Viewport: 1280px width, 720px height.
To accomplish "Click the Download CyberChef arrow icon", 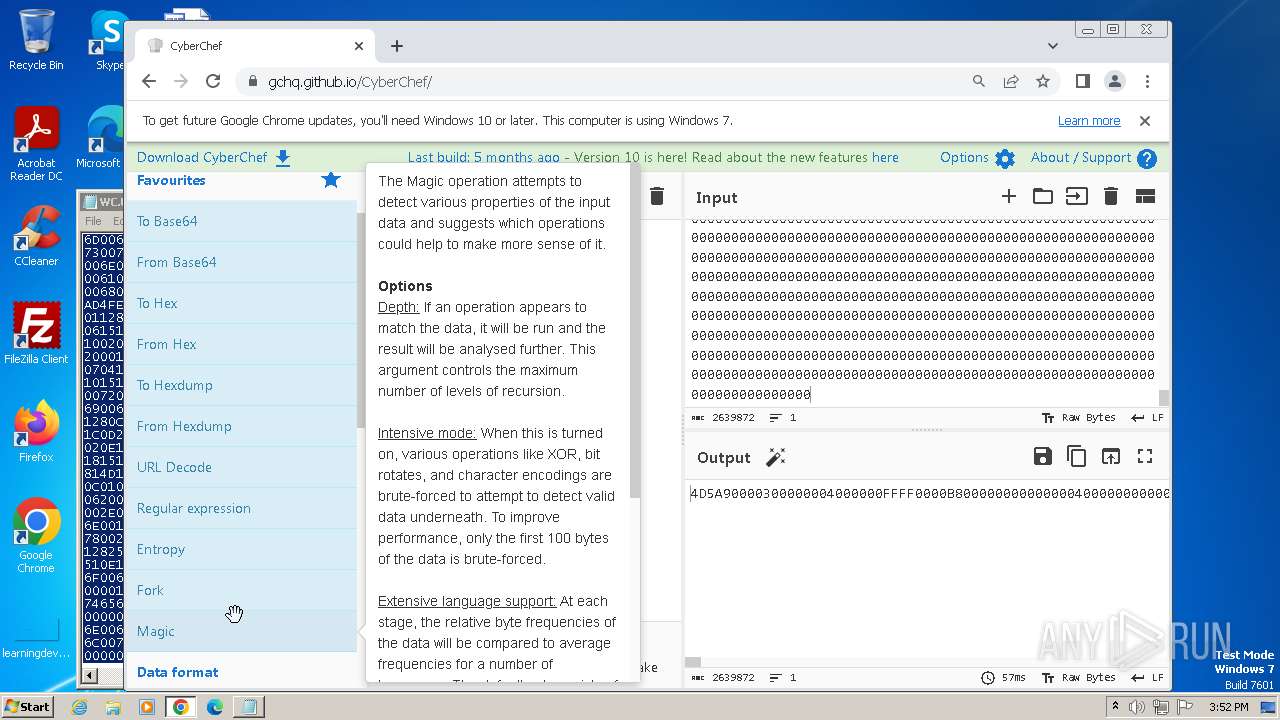I will [x=283, y=157].
